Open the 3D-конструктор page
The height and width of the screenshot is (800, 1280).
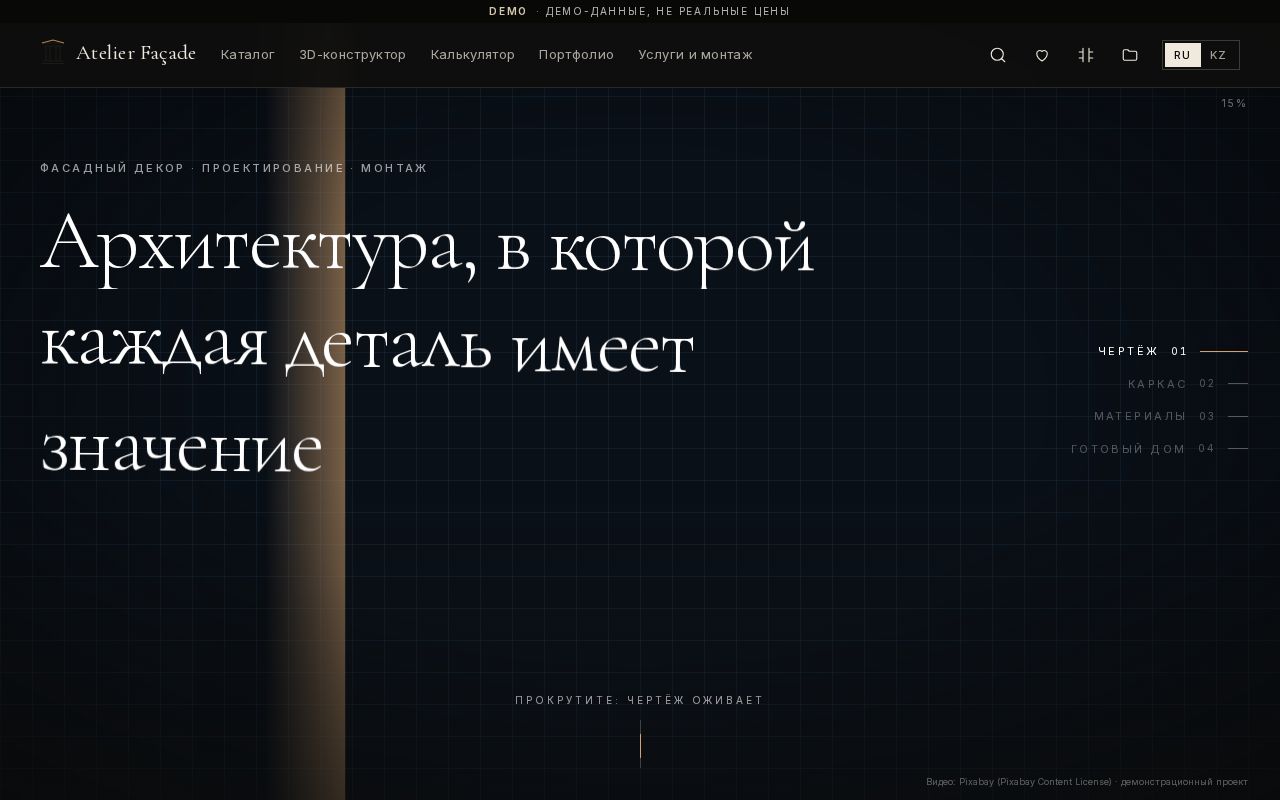click(353, 55)
